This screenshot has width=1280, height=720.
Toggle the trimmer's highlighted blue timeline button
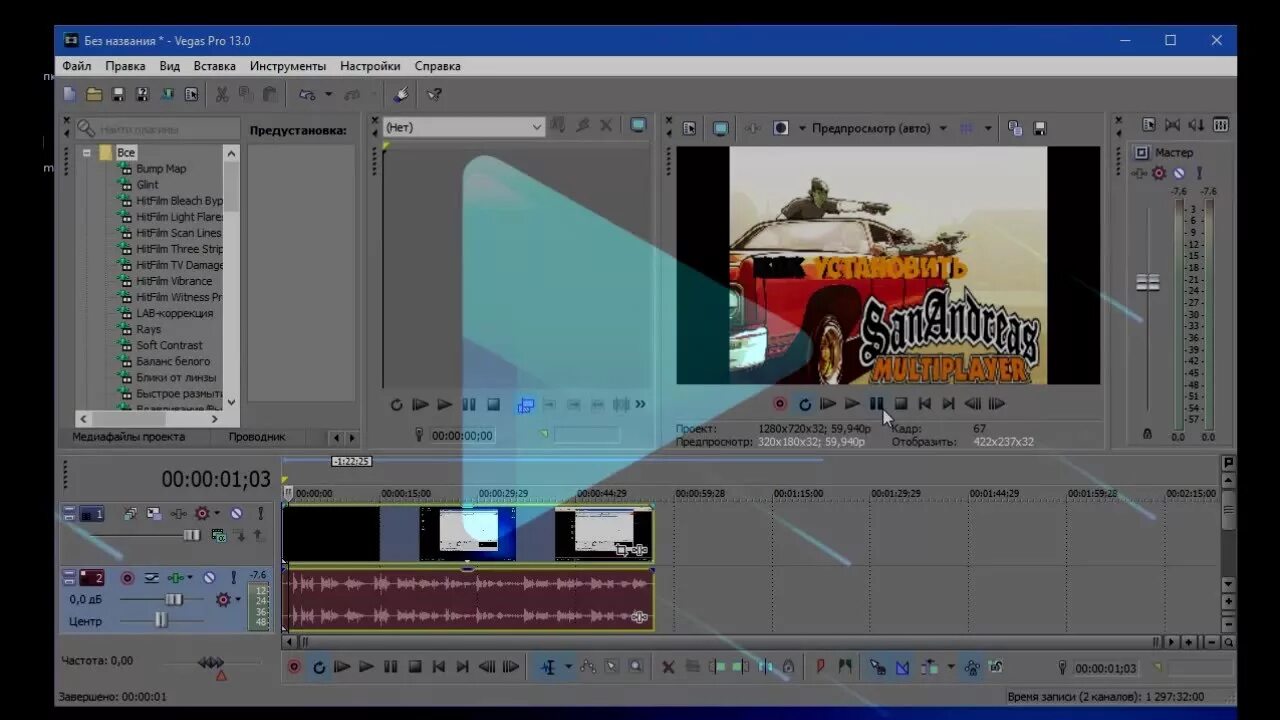tap(525, 405)
